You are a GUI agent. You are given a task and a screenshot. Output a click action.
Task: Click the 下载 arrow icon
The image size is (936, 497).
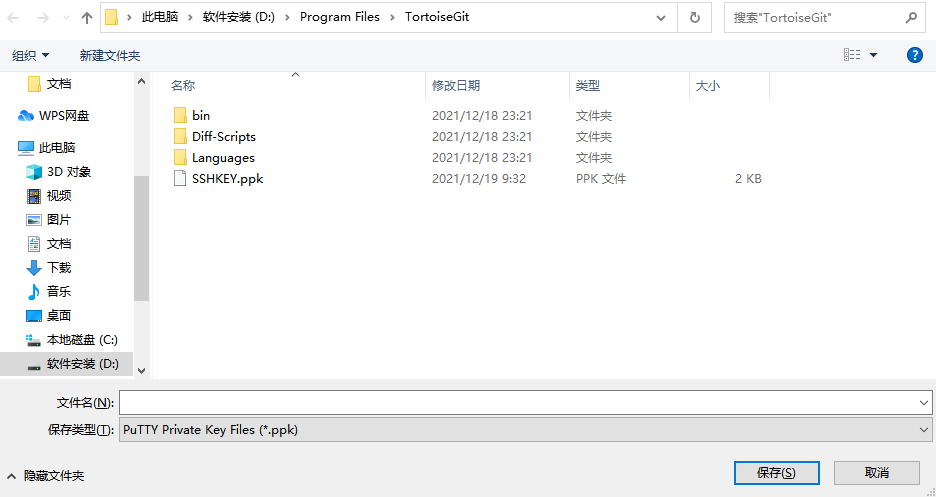(x=34, y=268)
